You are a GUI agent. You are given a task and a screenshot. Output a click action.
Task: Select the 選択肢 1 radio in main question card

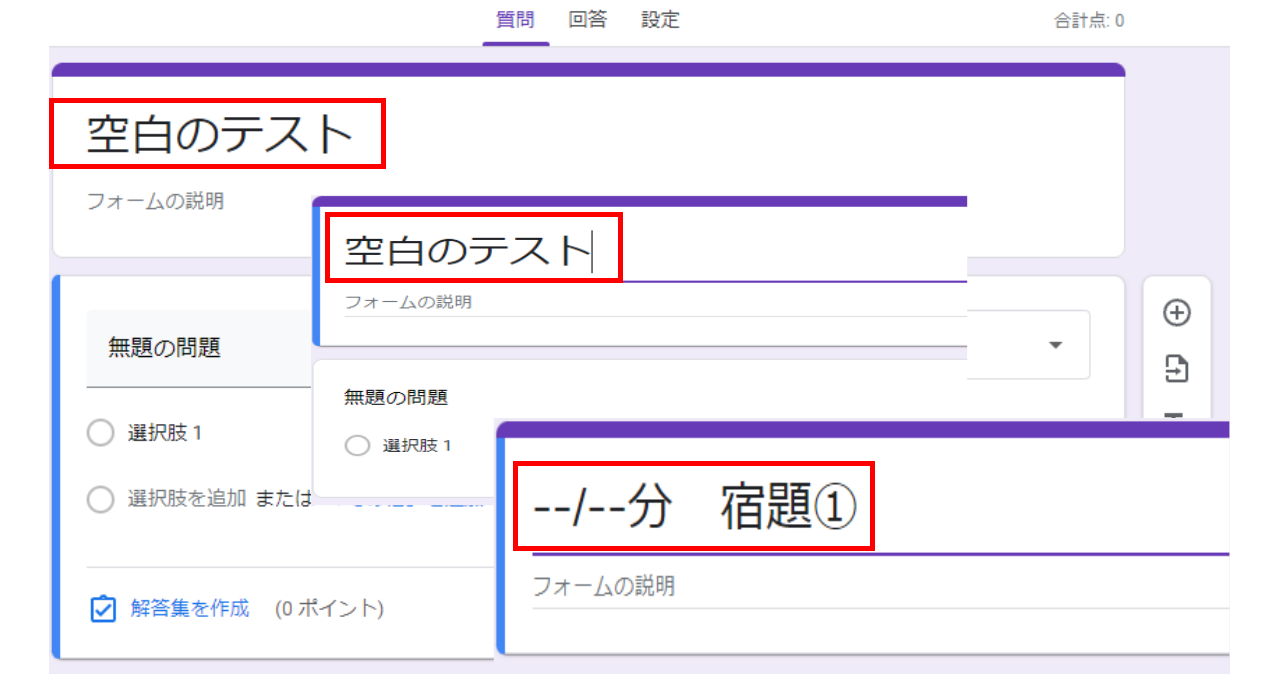[x=100, y=433]
